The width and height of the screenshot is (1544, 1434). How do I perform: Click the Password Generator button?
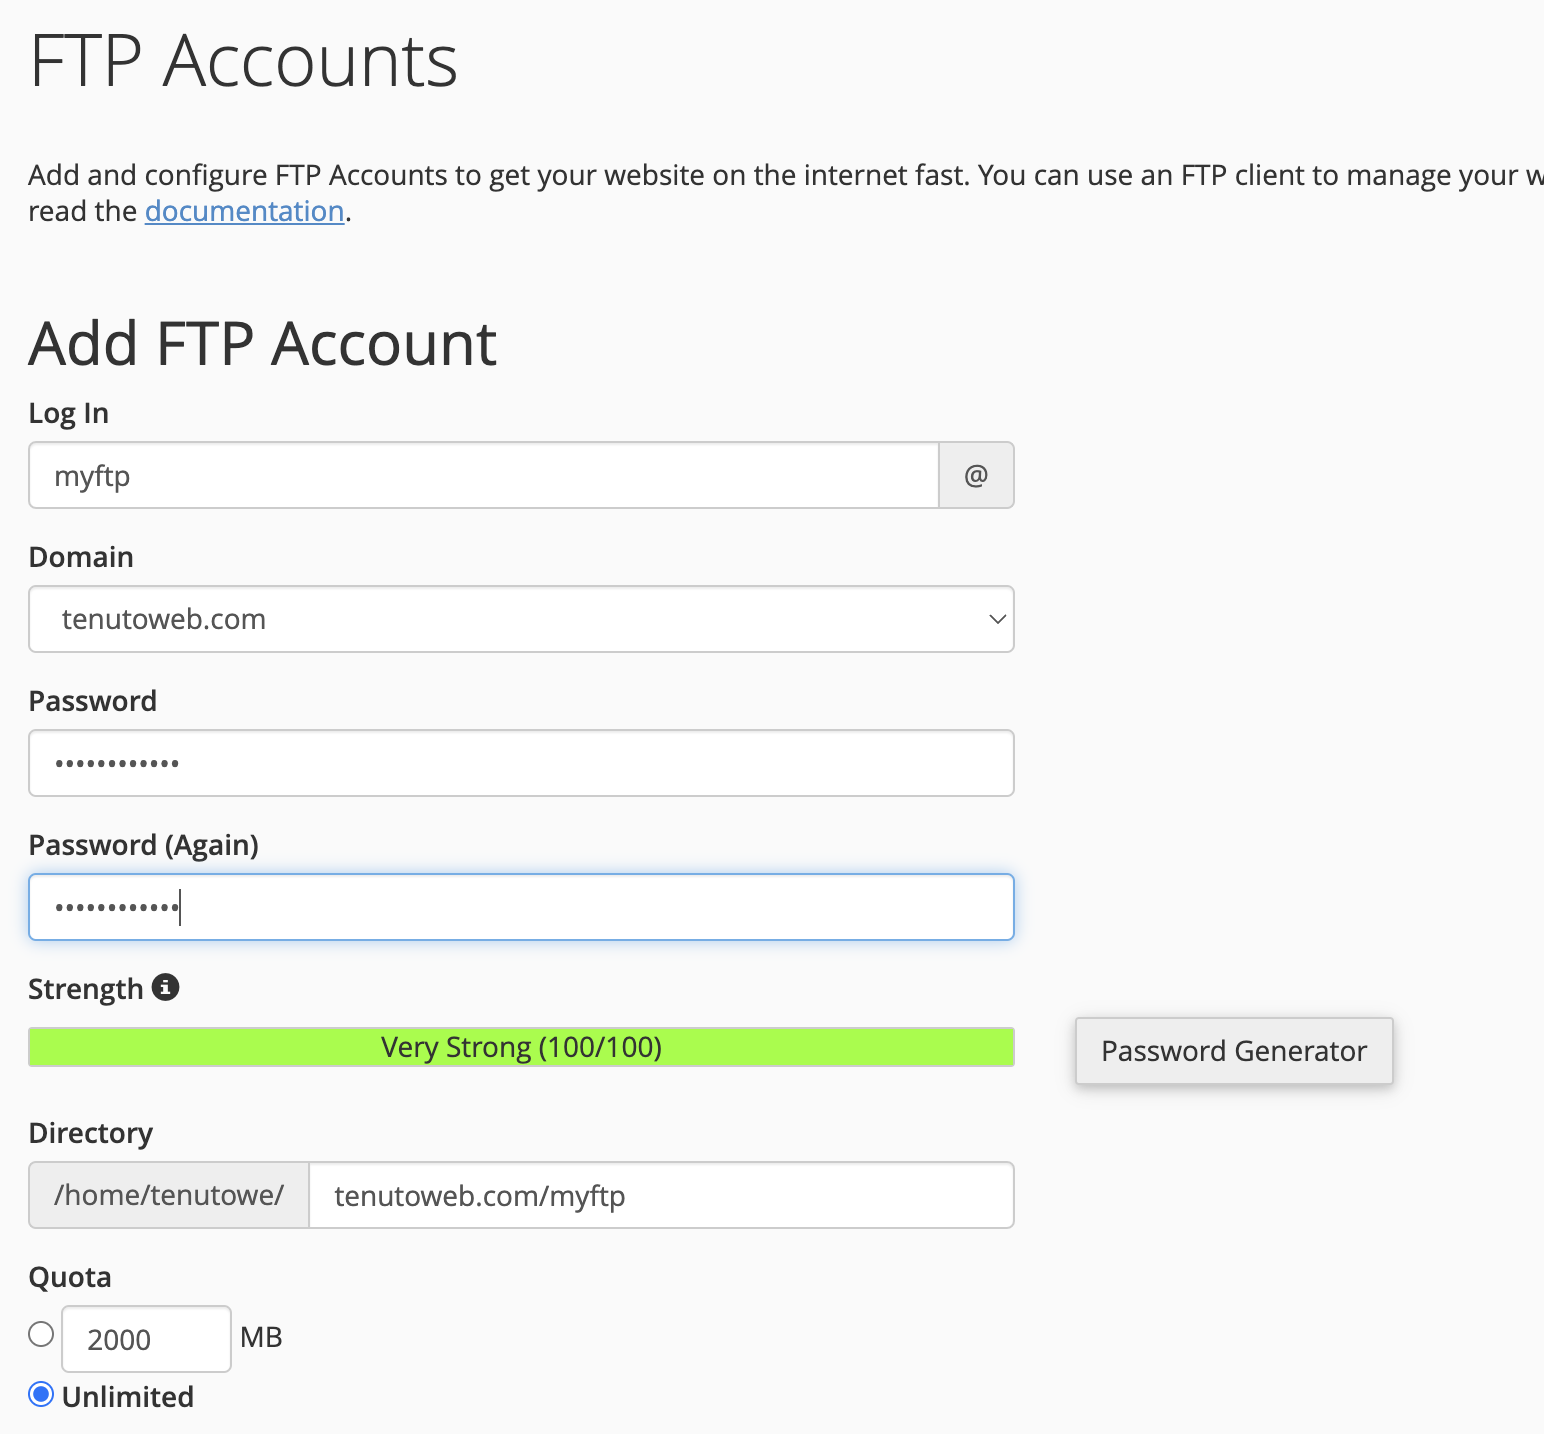click(x=1233, y=1050)
